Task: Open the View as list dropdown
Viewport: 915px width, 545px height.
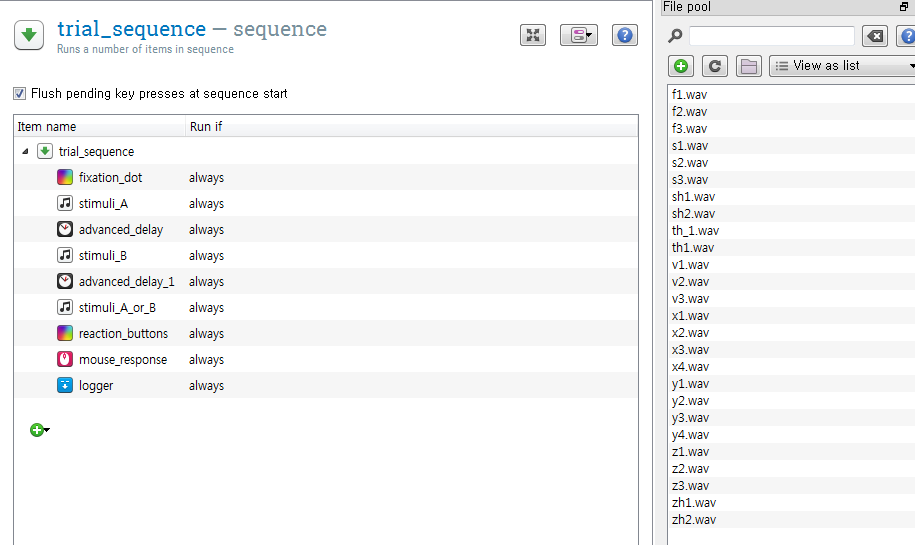Action: click(x=842, y=66)
